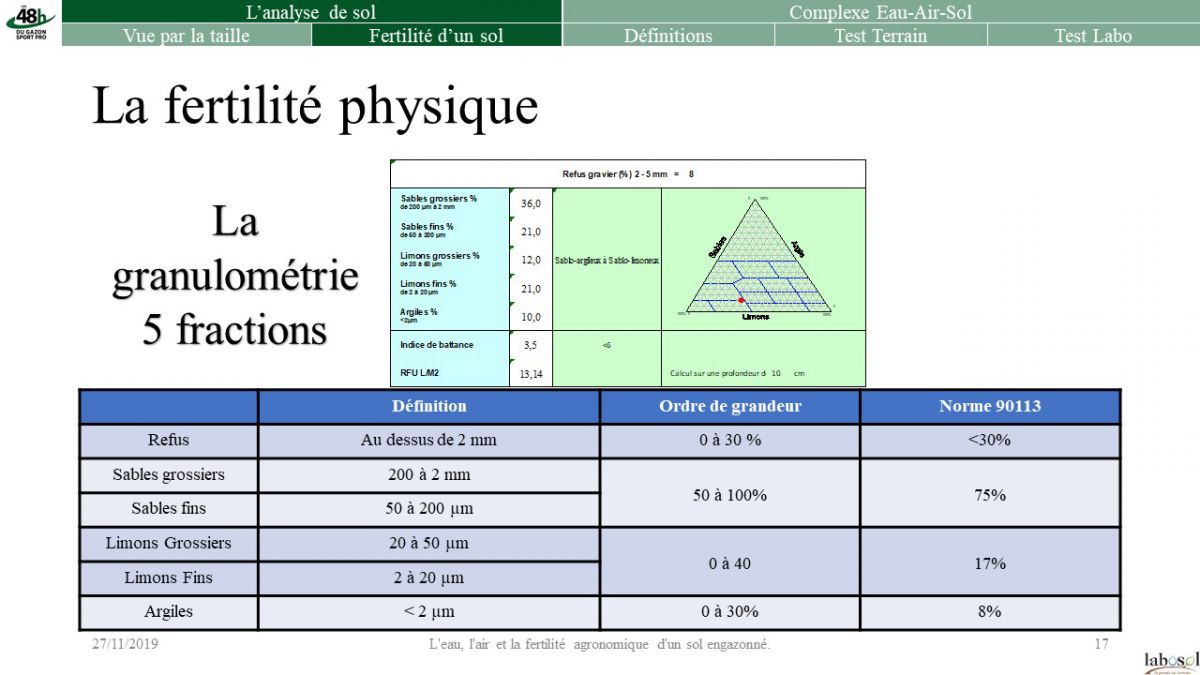The width and height of the screenshot is (1200, 675).
Task: Click the 48h du Gazon Sport Pro logo
Action: pos(30,22)
